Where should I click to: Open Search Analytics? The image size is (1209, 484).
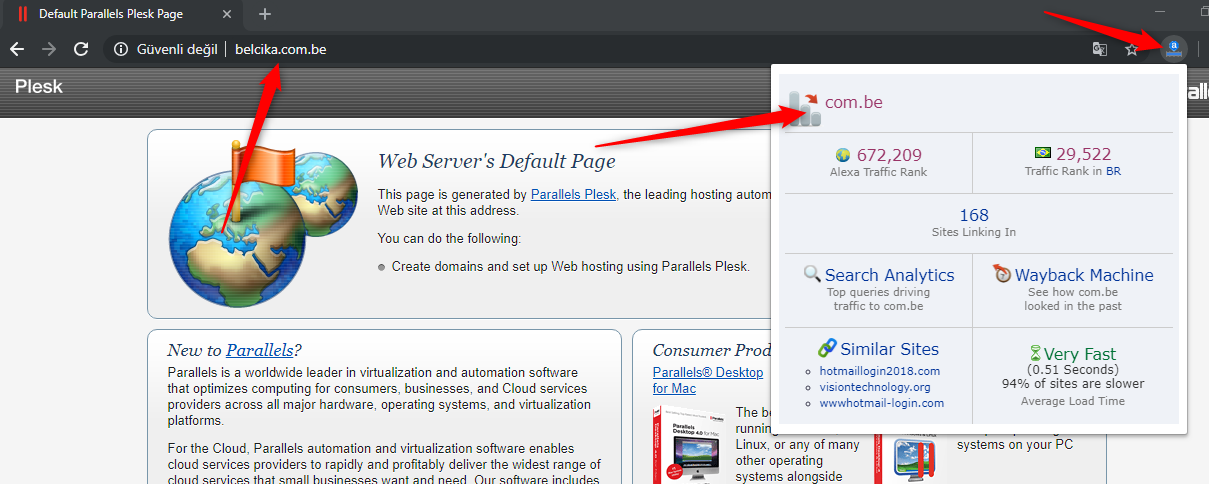pos(890,275)
